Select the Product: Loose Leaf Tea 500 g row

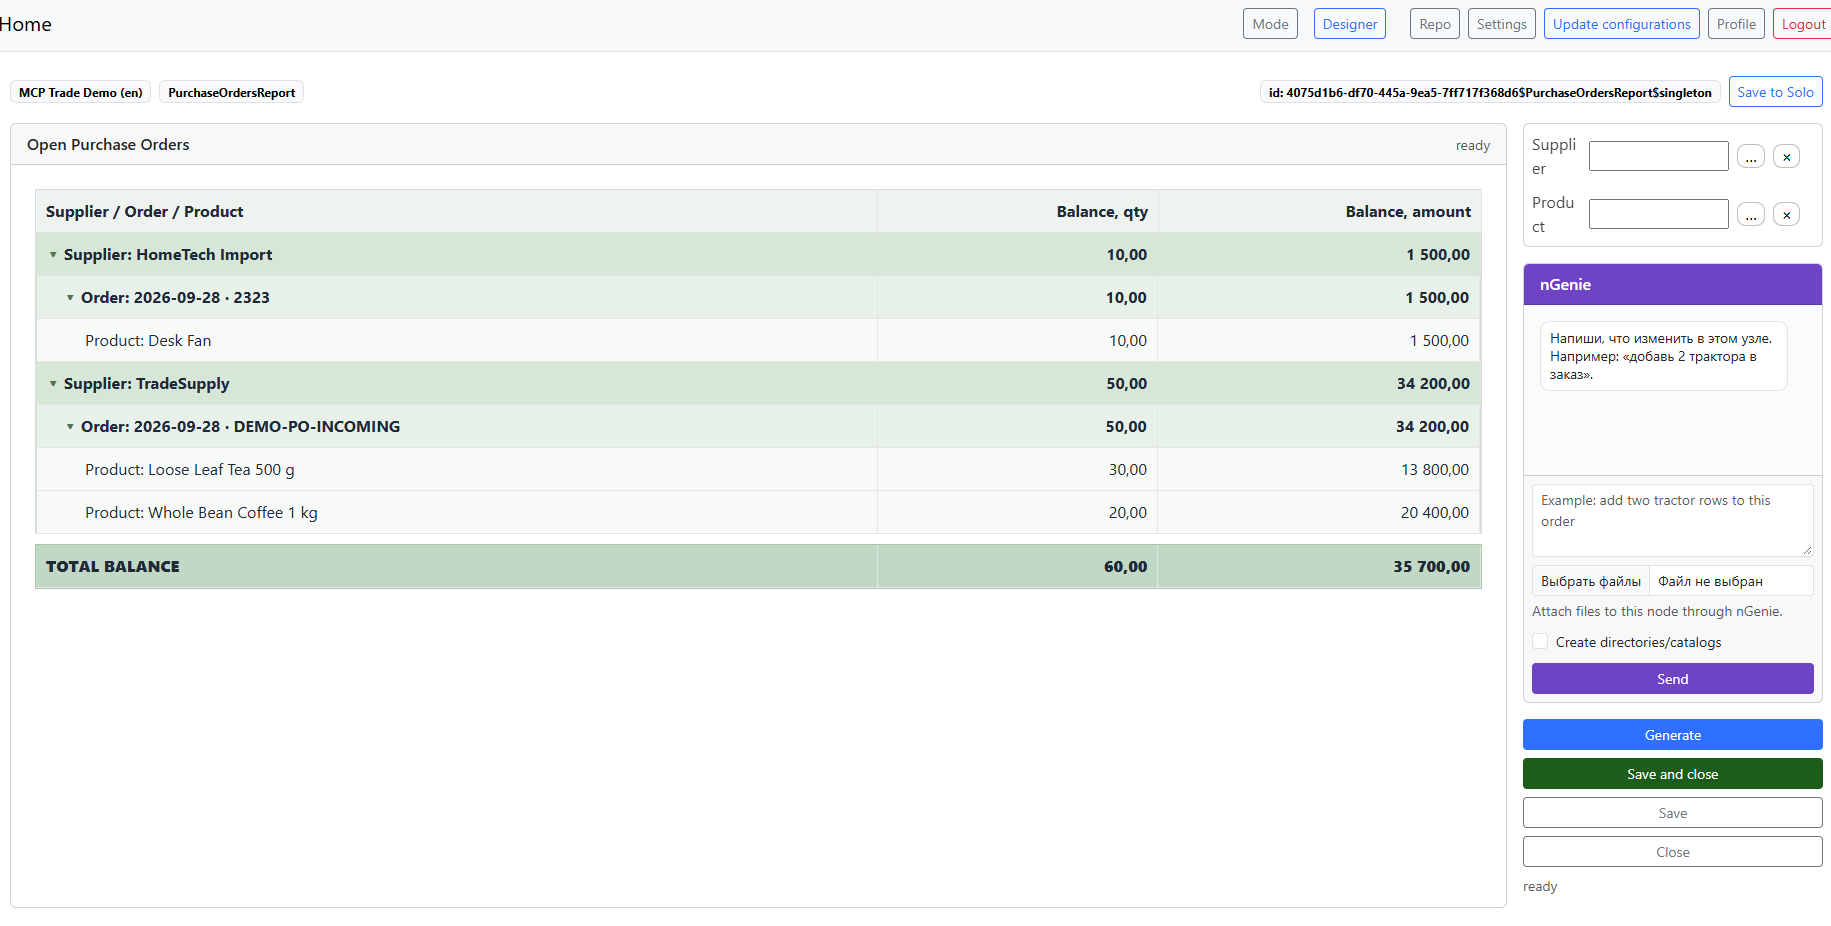click(758, 470)
